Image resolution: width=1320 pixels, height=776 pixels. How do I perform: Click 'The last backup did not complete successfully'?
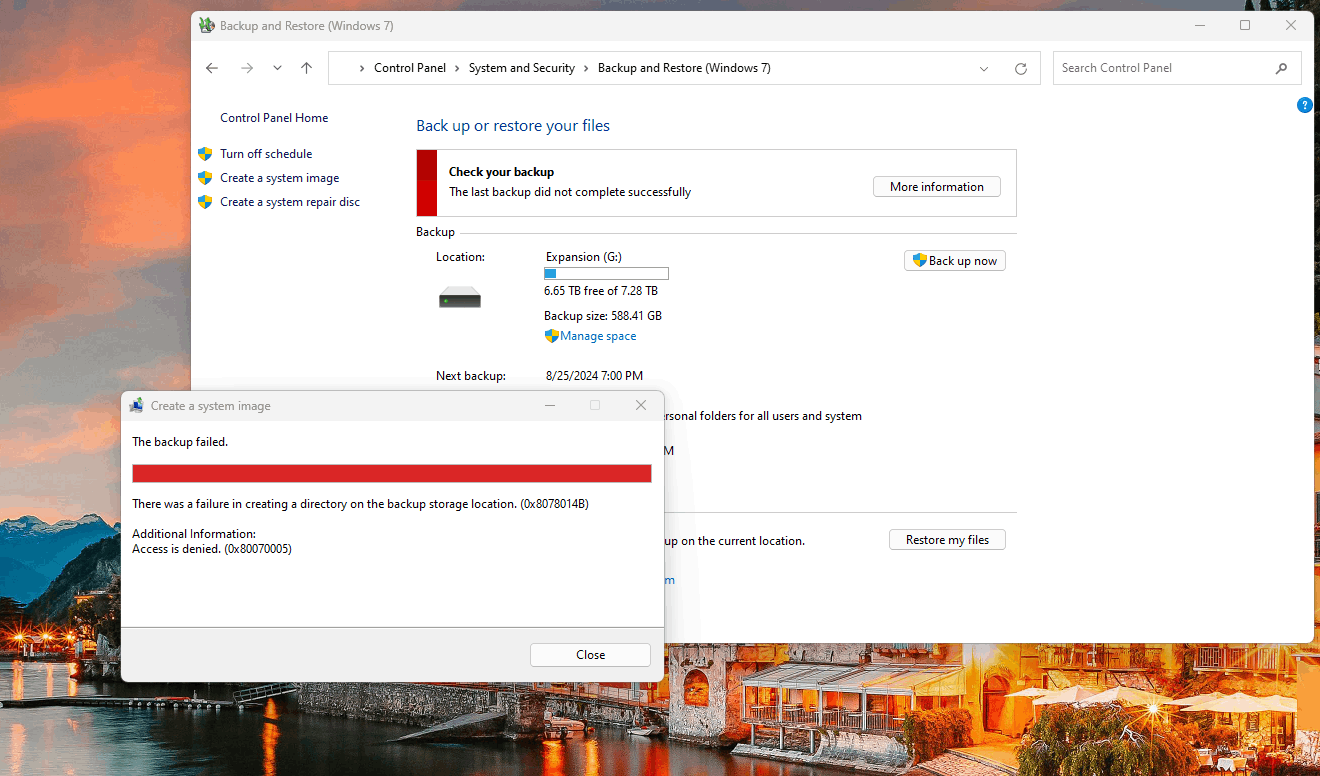point(570,192)
